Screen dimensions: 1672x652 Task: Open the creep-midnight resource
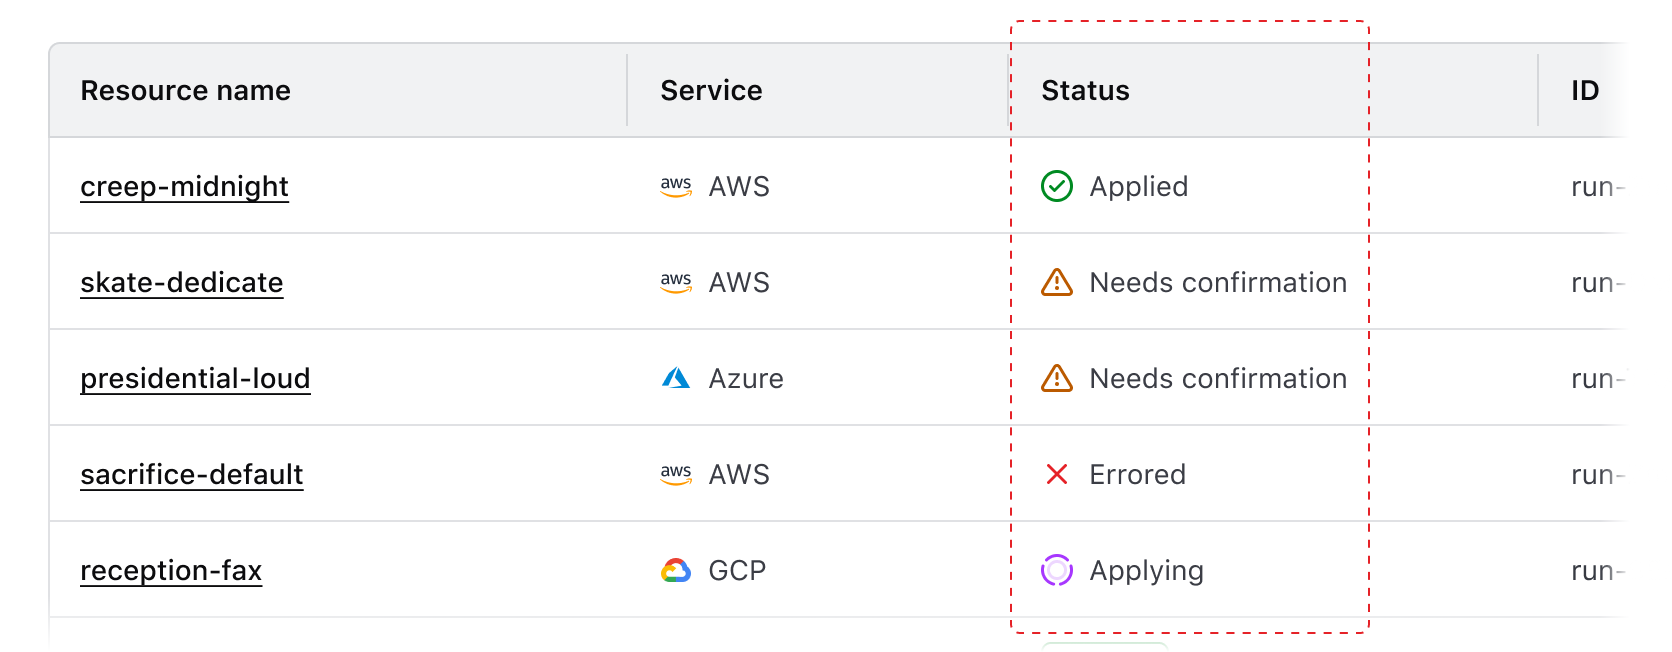click(x=185, y=186)
